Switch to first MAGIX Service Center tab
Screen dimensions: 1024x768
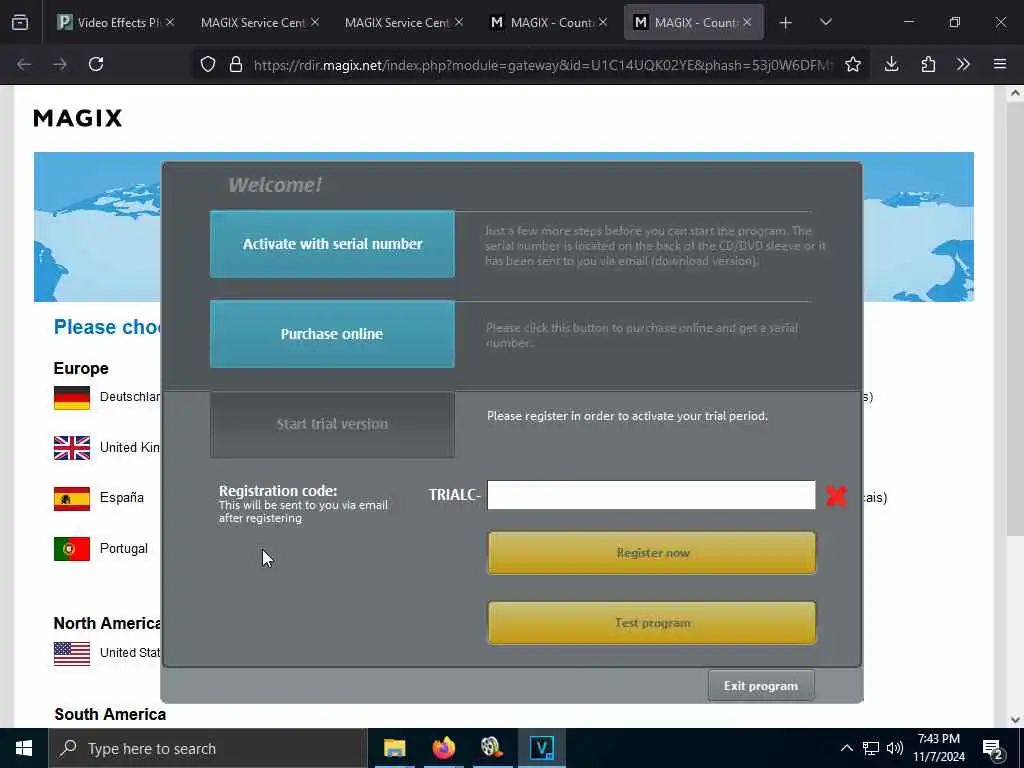(251, 22)
